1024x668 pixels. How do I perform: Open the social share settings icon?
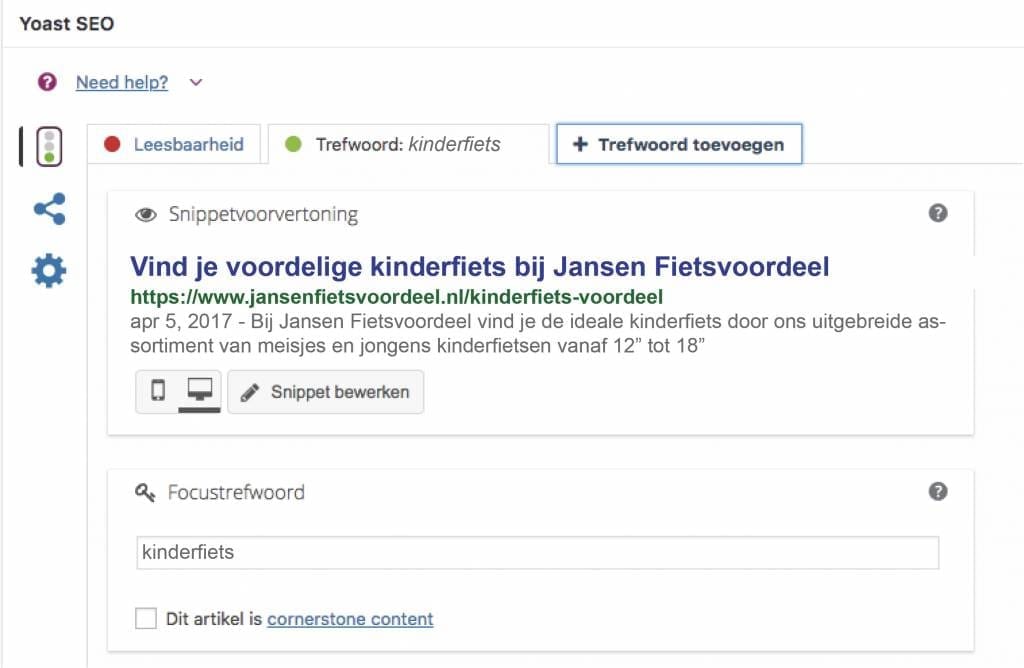tap(49, 209)
